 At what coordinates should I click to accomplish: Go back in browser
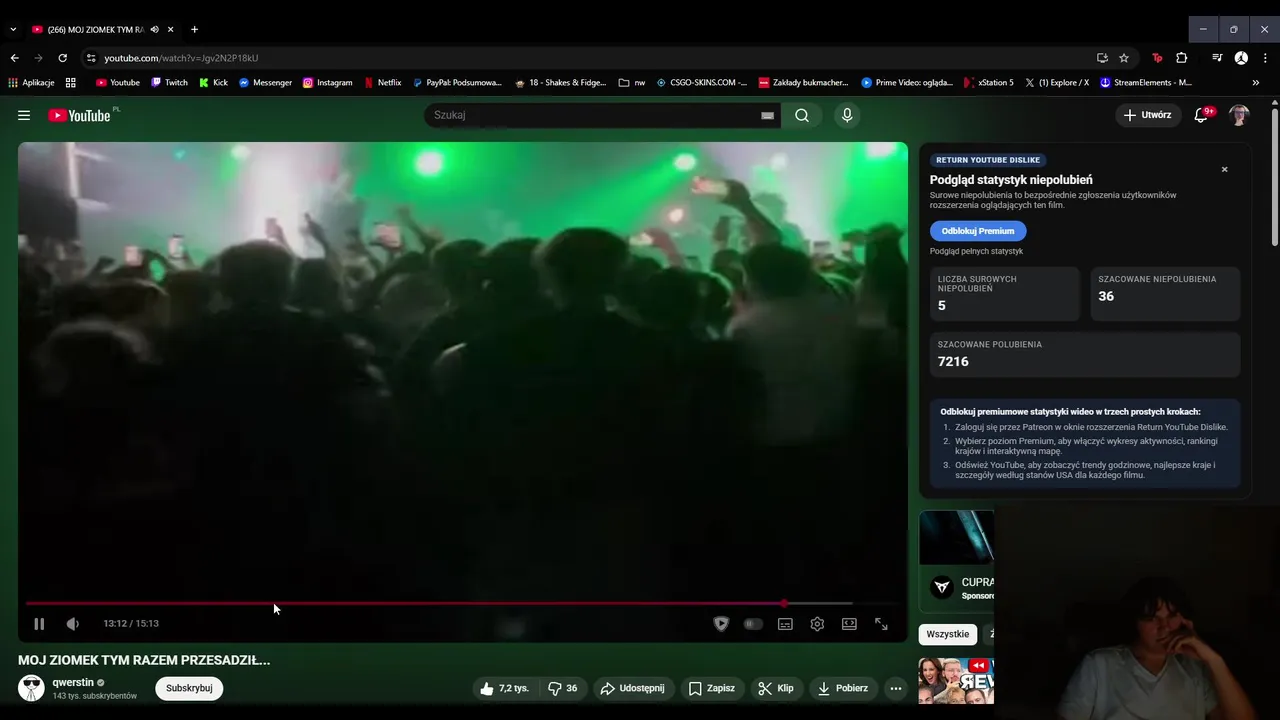point(14,58)
